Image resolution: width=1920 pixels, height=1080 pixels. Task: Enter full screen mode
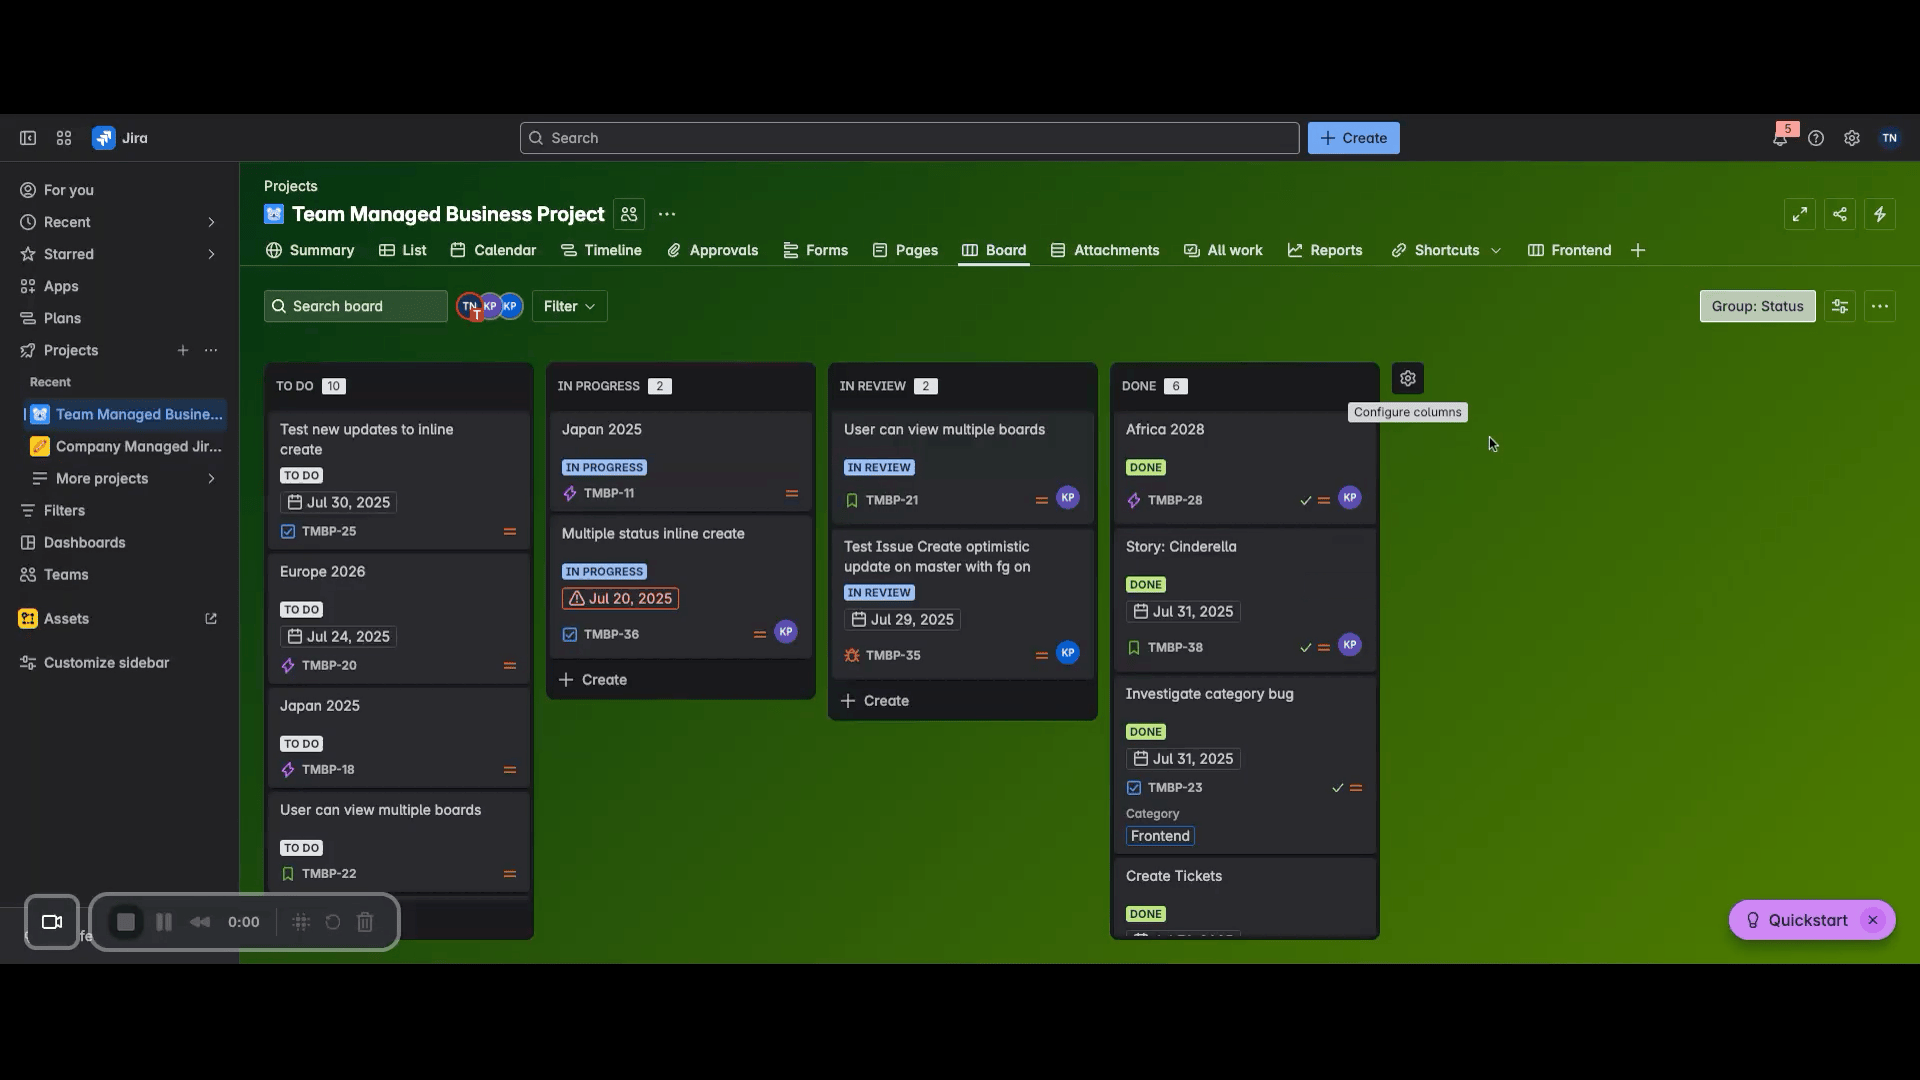coord(1800,214)
